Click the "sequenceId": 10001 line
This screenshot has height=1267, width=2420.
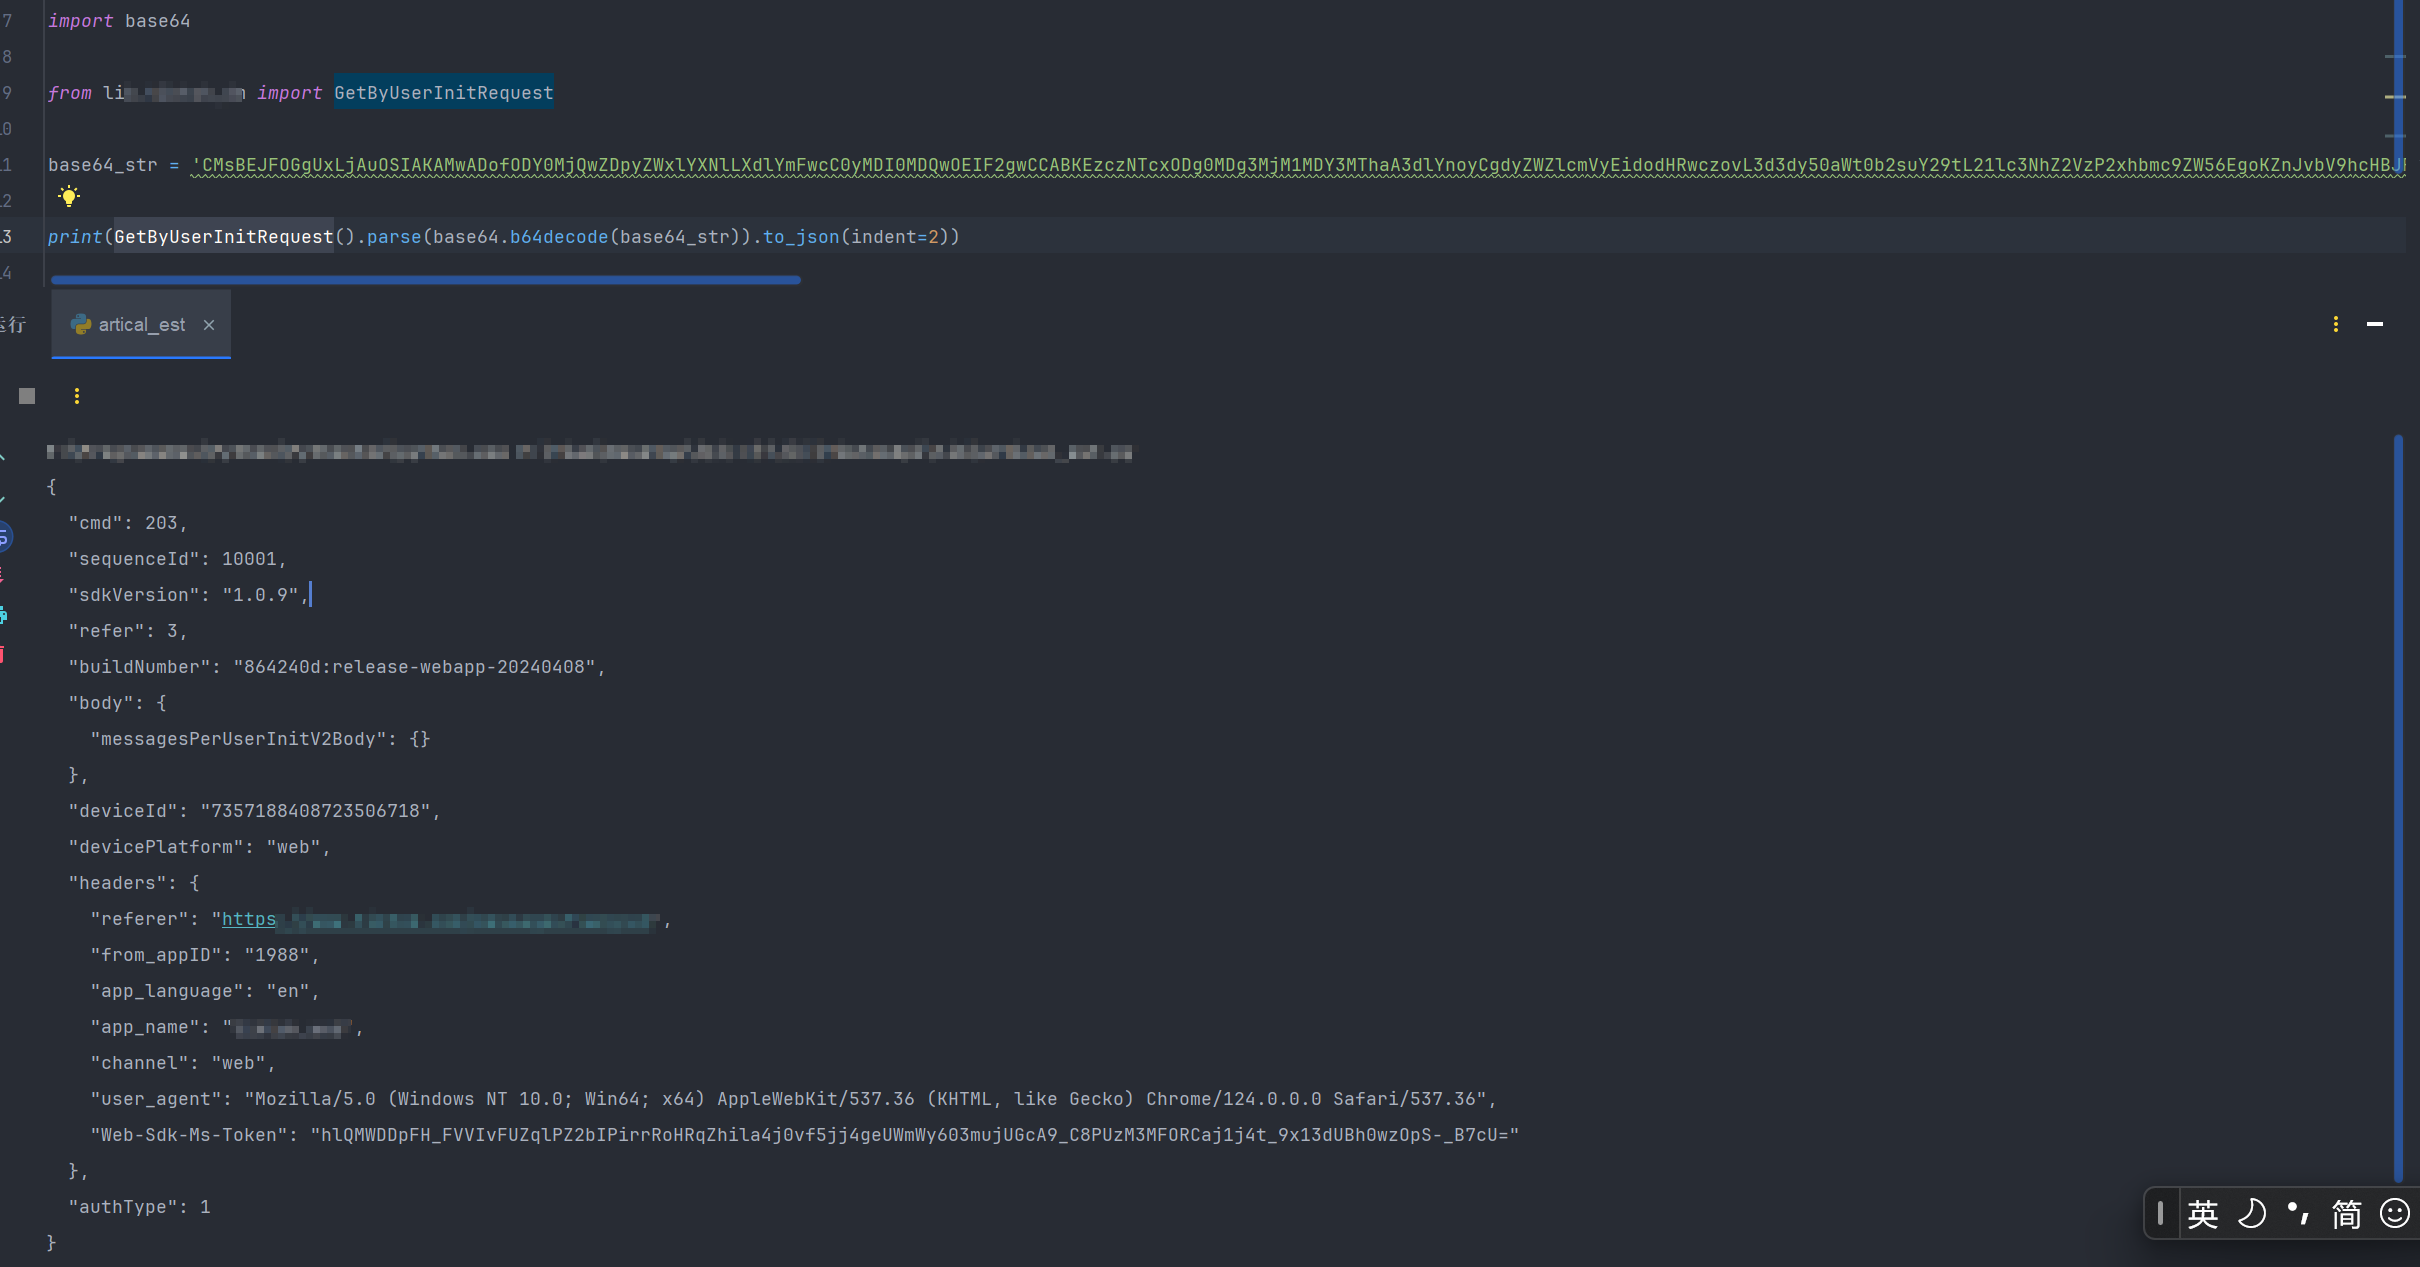pyautogui.click(x=178, y=559)
